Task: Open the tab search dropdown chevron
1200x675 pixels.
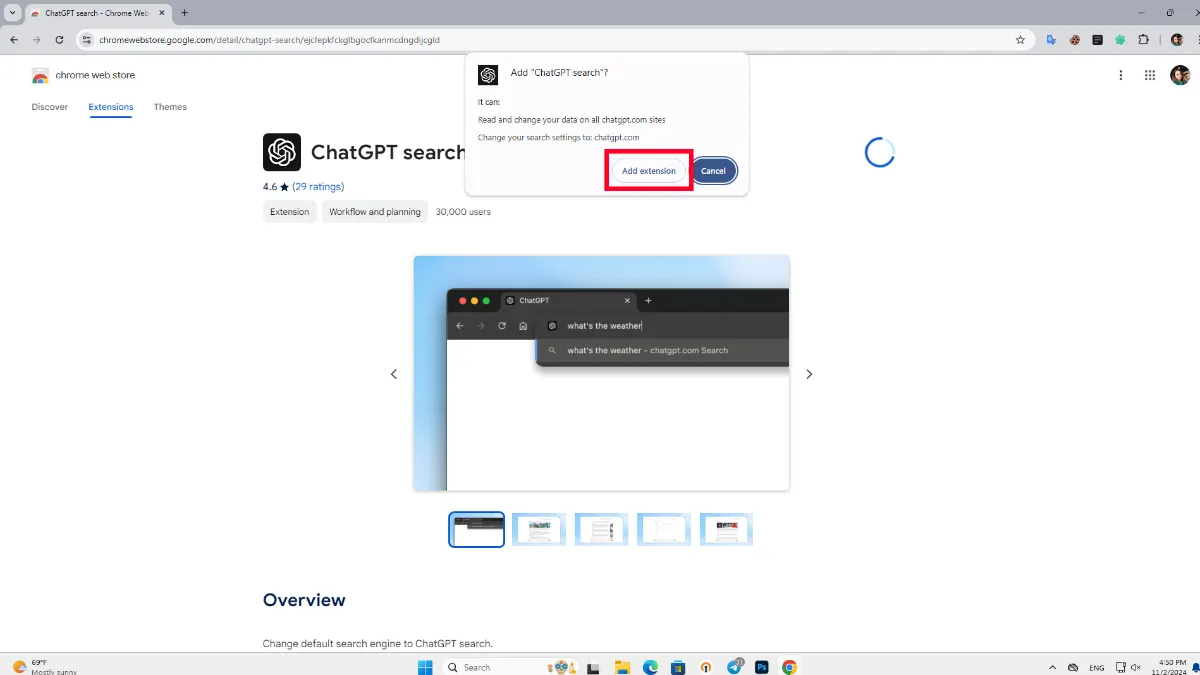Action: click(12, 13)
